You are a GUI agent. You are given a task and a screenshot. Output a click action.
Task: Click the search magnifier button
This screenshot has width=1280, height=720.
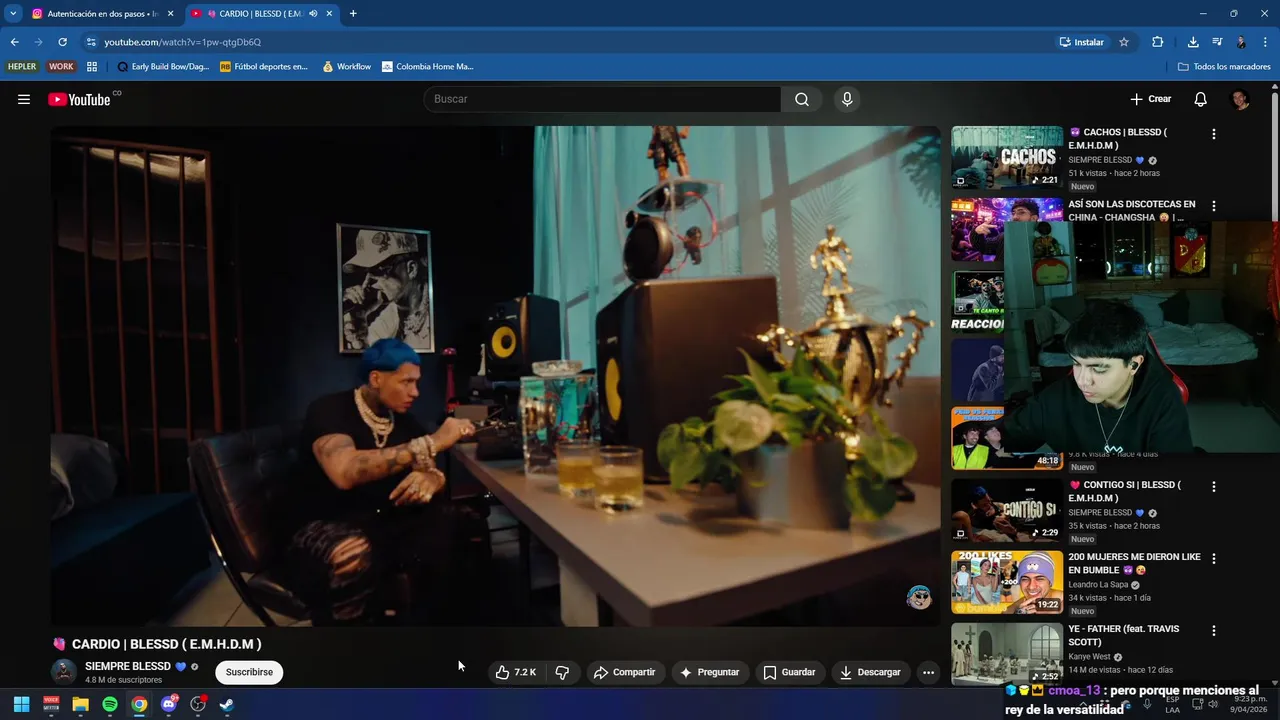tap(802, 99)
